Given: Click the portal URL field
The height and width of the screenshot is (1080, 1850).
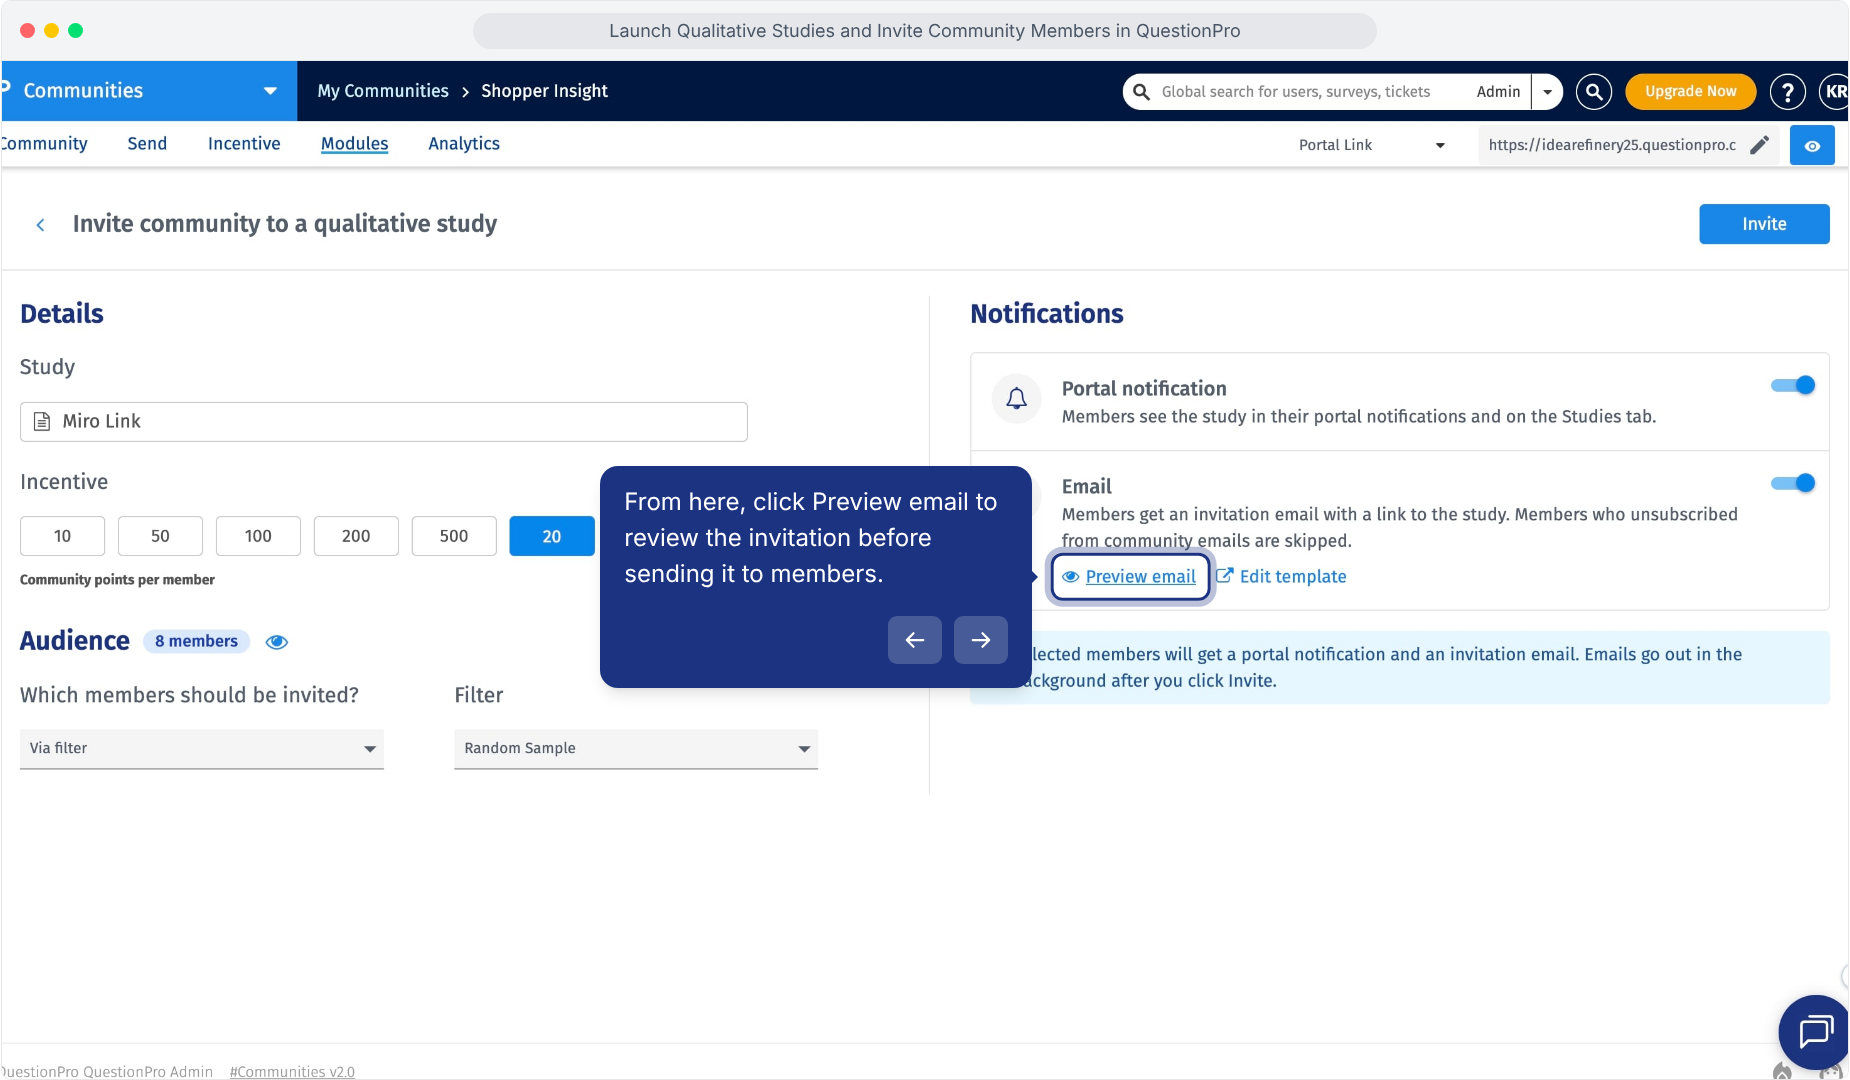Looking at the screenshot, I should tap(1612, 145).
